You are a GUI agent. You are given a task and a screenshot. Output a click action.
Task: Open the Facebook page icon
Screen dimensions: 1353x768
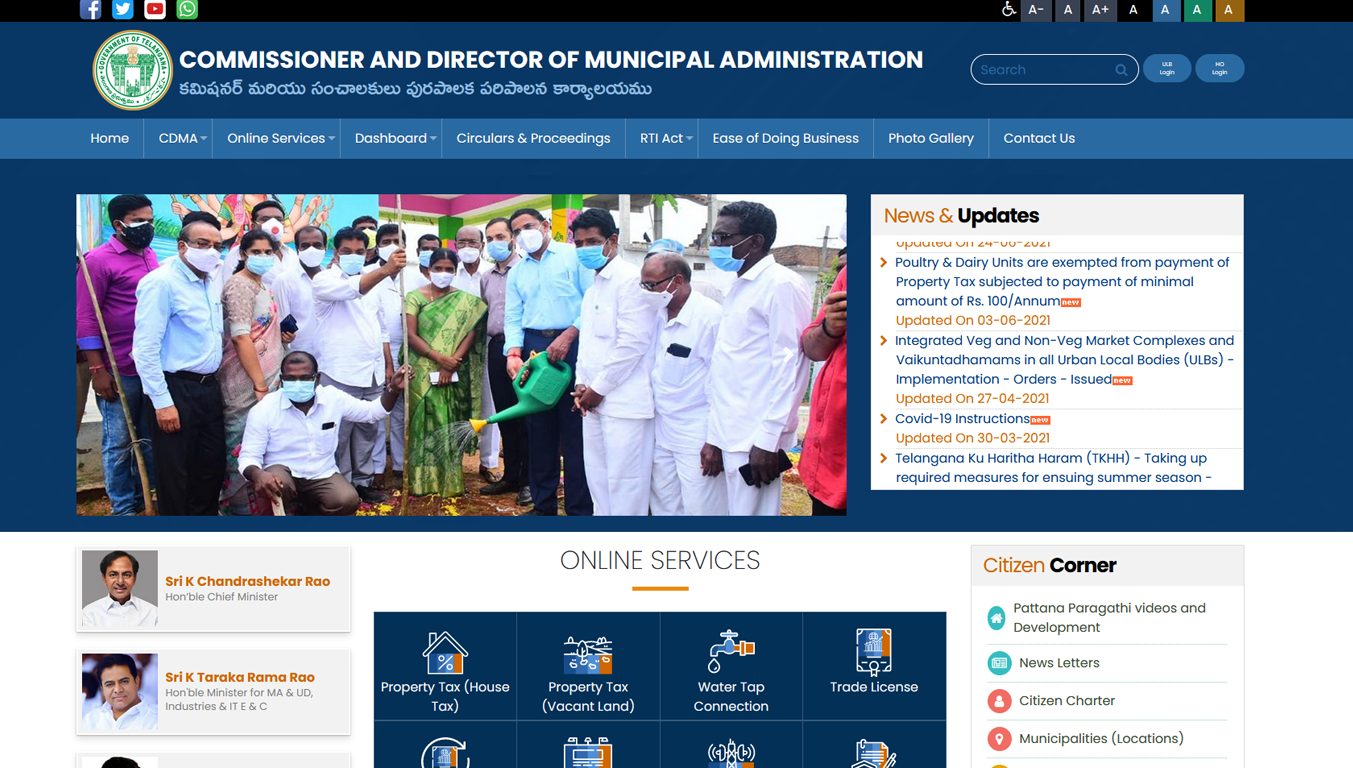(x=90, y=9)
